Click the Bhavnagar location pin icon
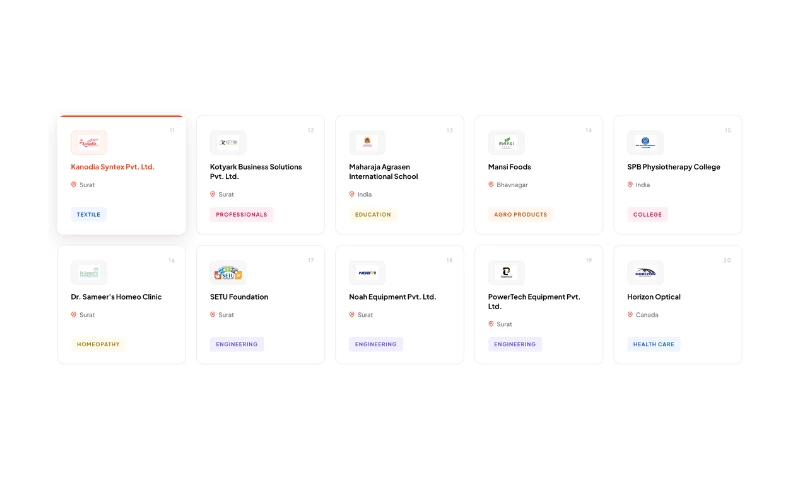Viewport: 800px width, 480px height. point(491,185)
